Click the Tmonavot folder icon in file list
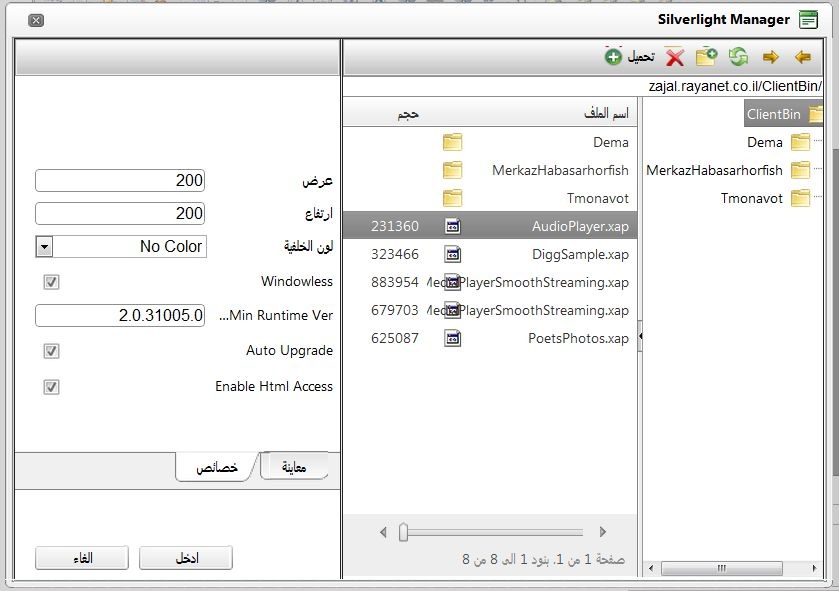839x591 pixels. click(x=452, y=198)
